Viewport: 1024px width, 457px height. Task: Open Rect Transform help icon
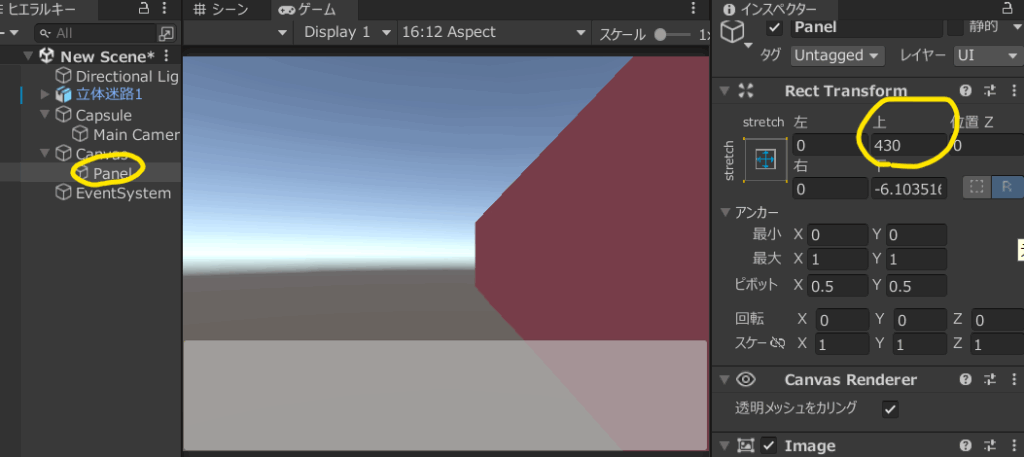[x=965, y=91]
